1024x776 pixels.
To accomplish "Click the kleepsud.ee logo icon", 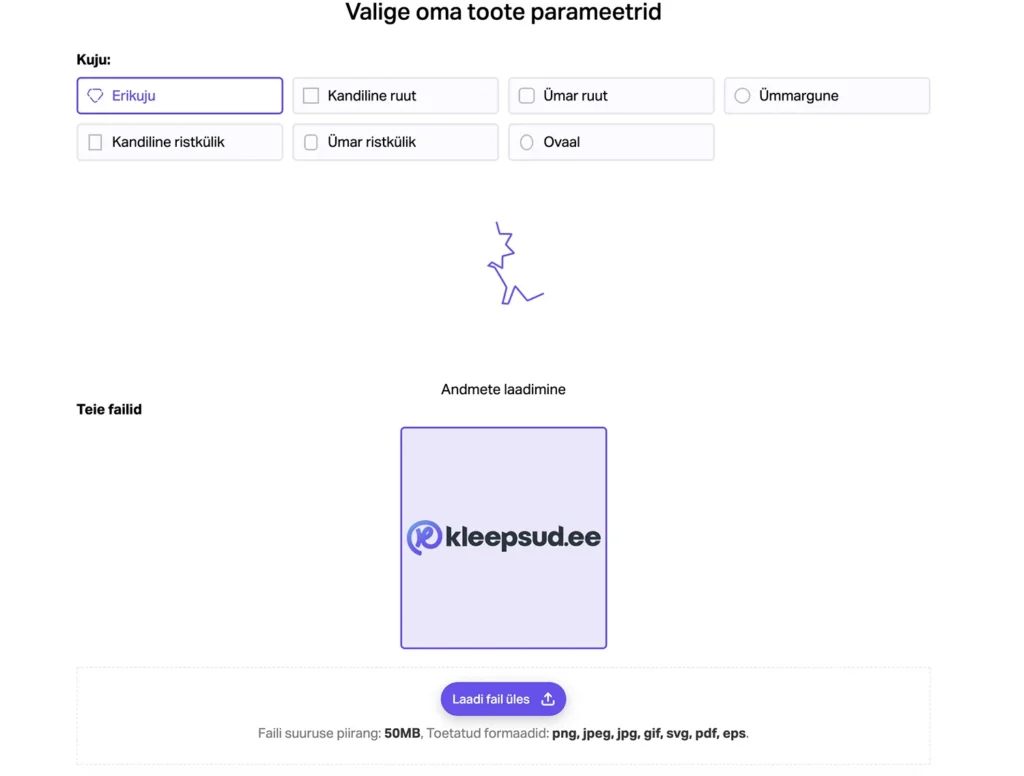I will coord(424,538).
